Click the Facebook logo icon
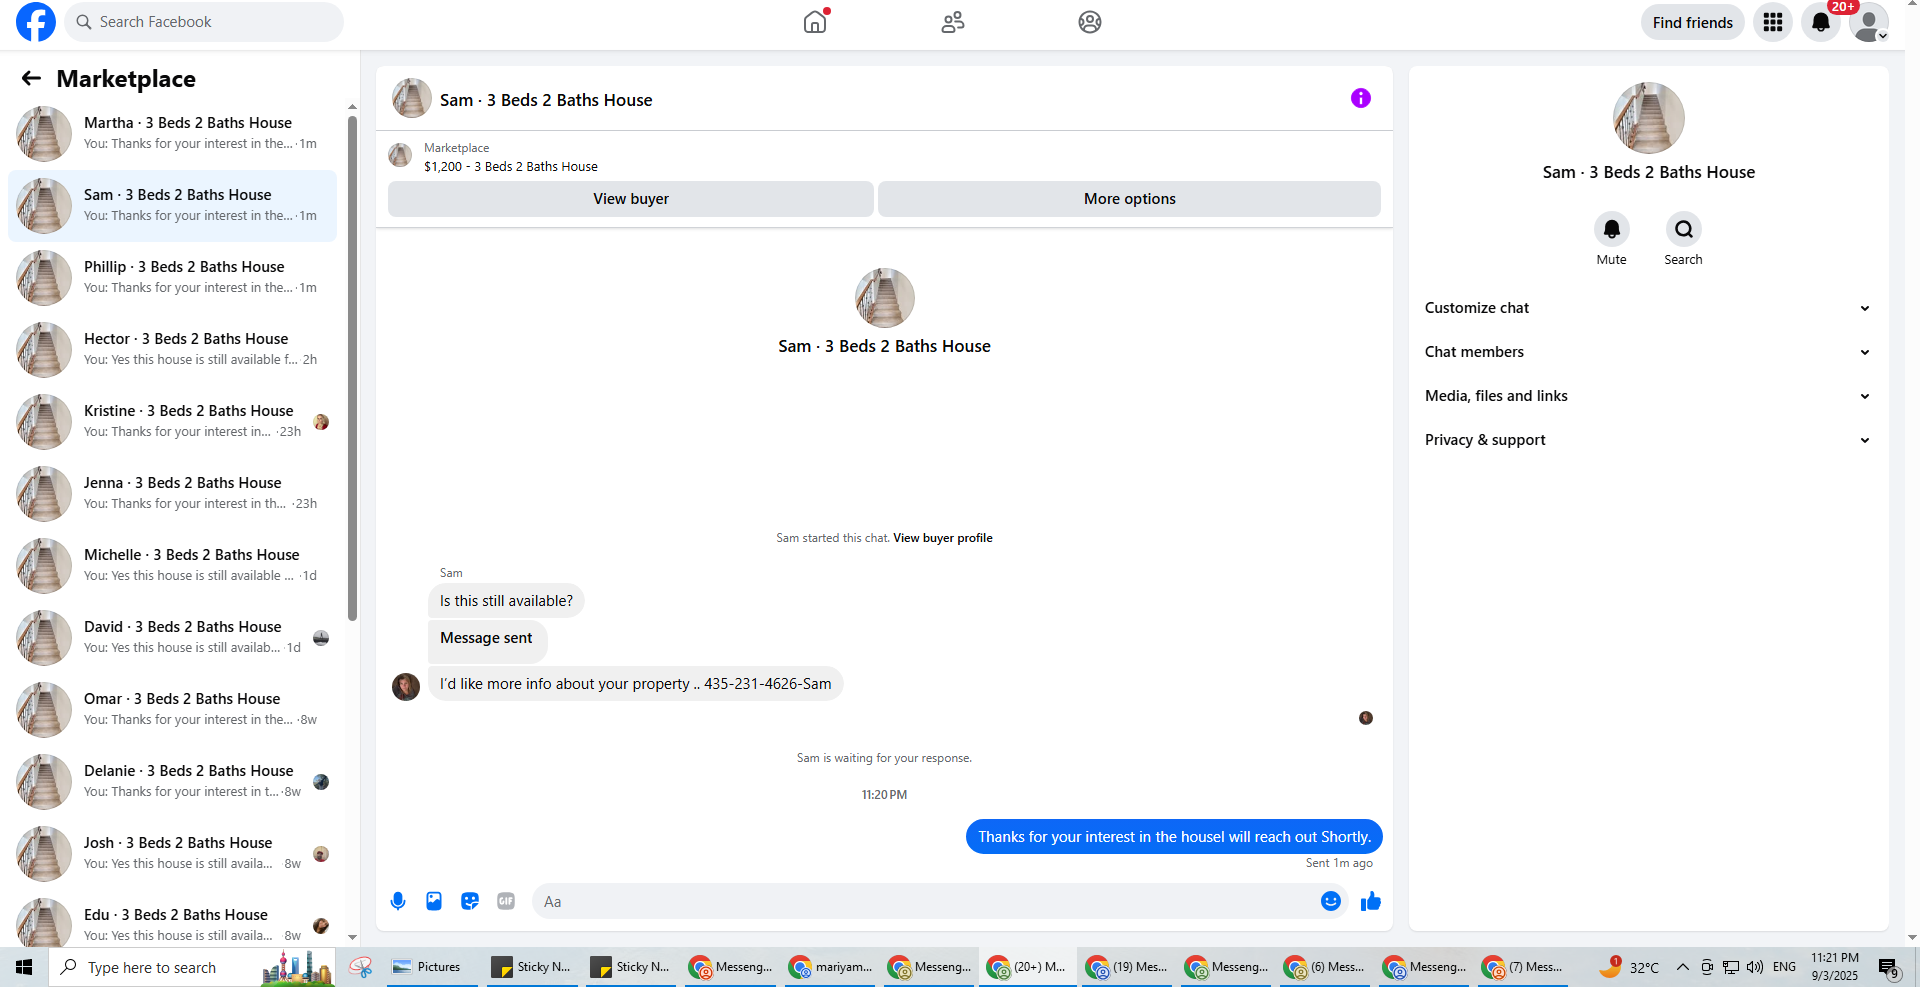 click(36, 22)
